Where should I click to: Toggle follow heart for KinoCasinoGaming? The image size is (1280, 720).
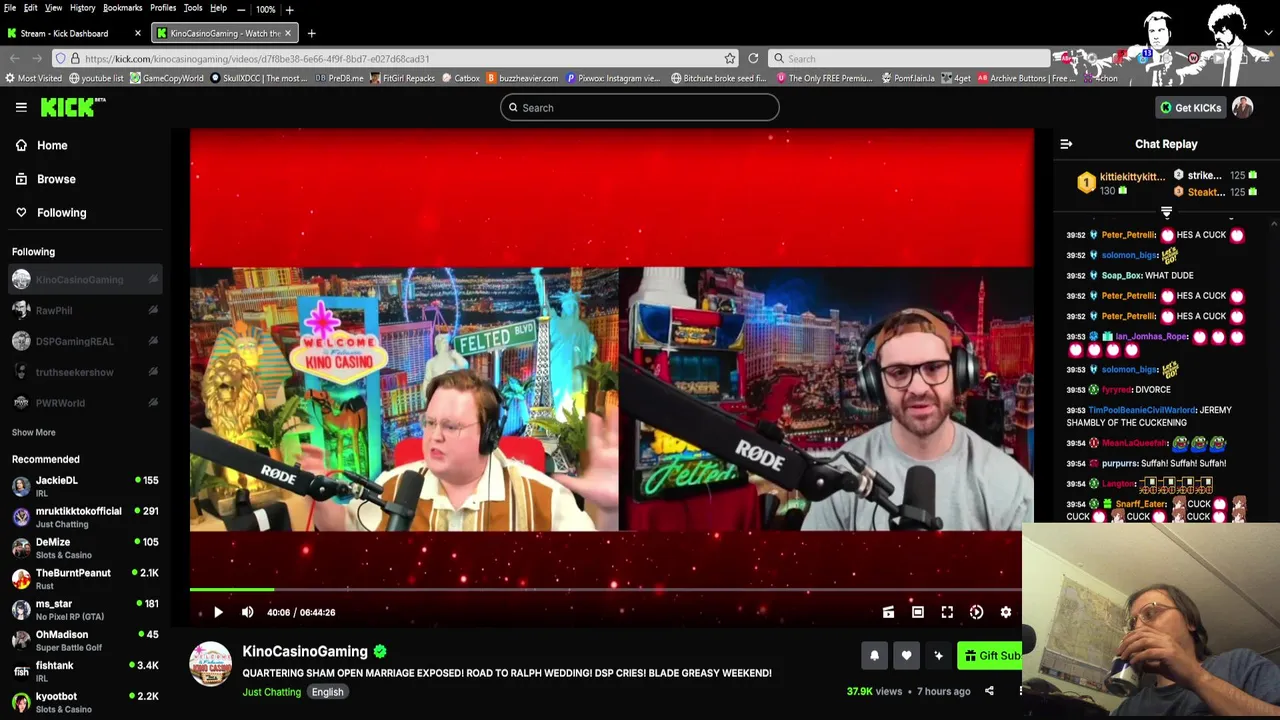(906, 655)
